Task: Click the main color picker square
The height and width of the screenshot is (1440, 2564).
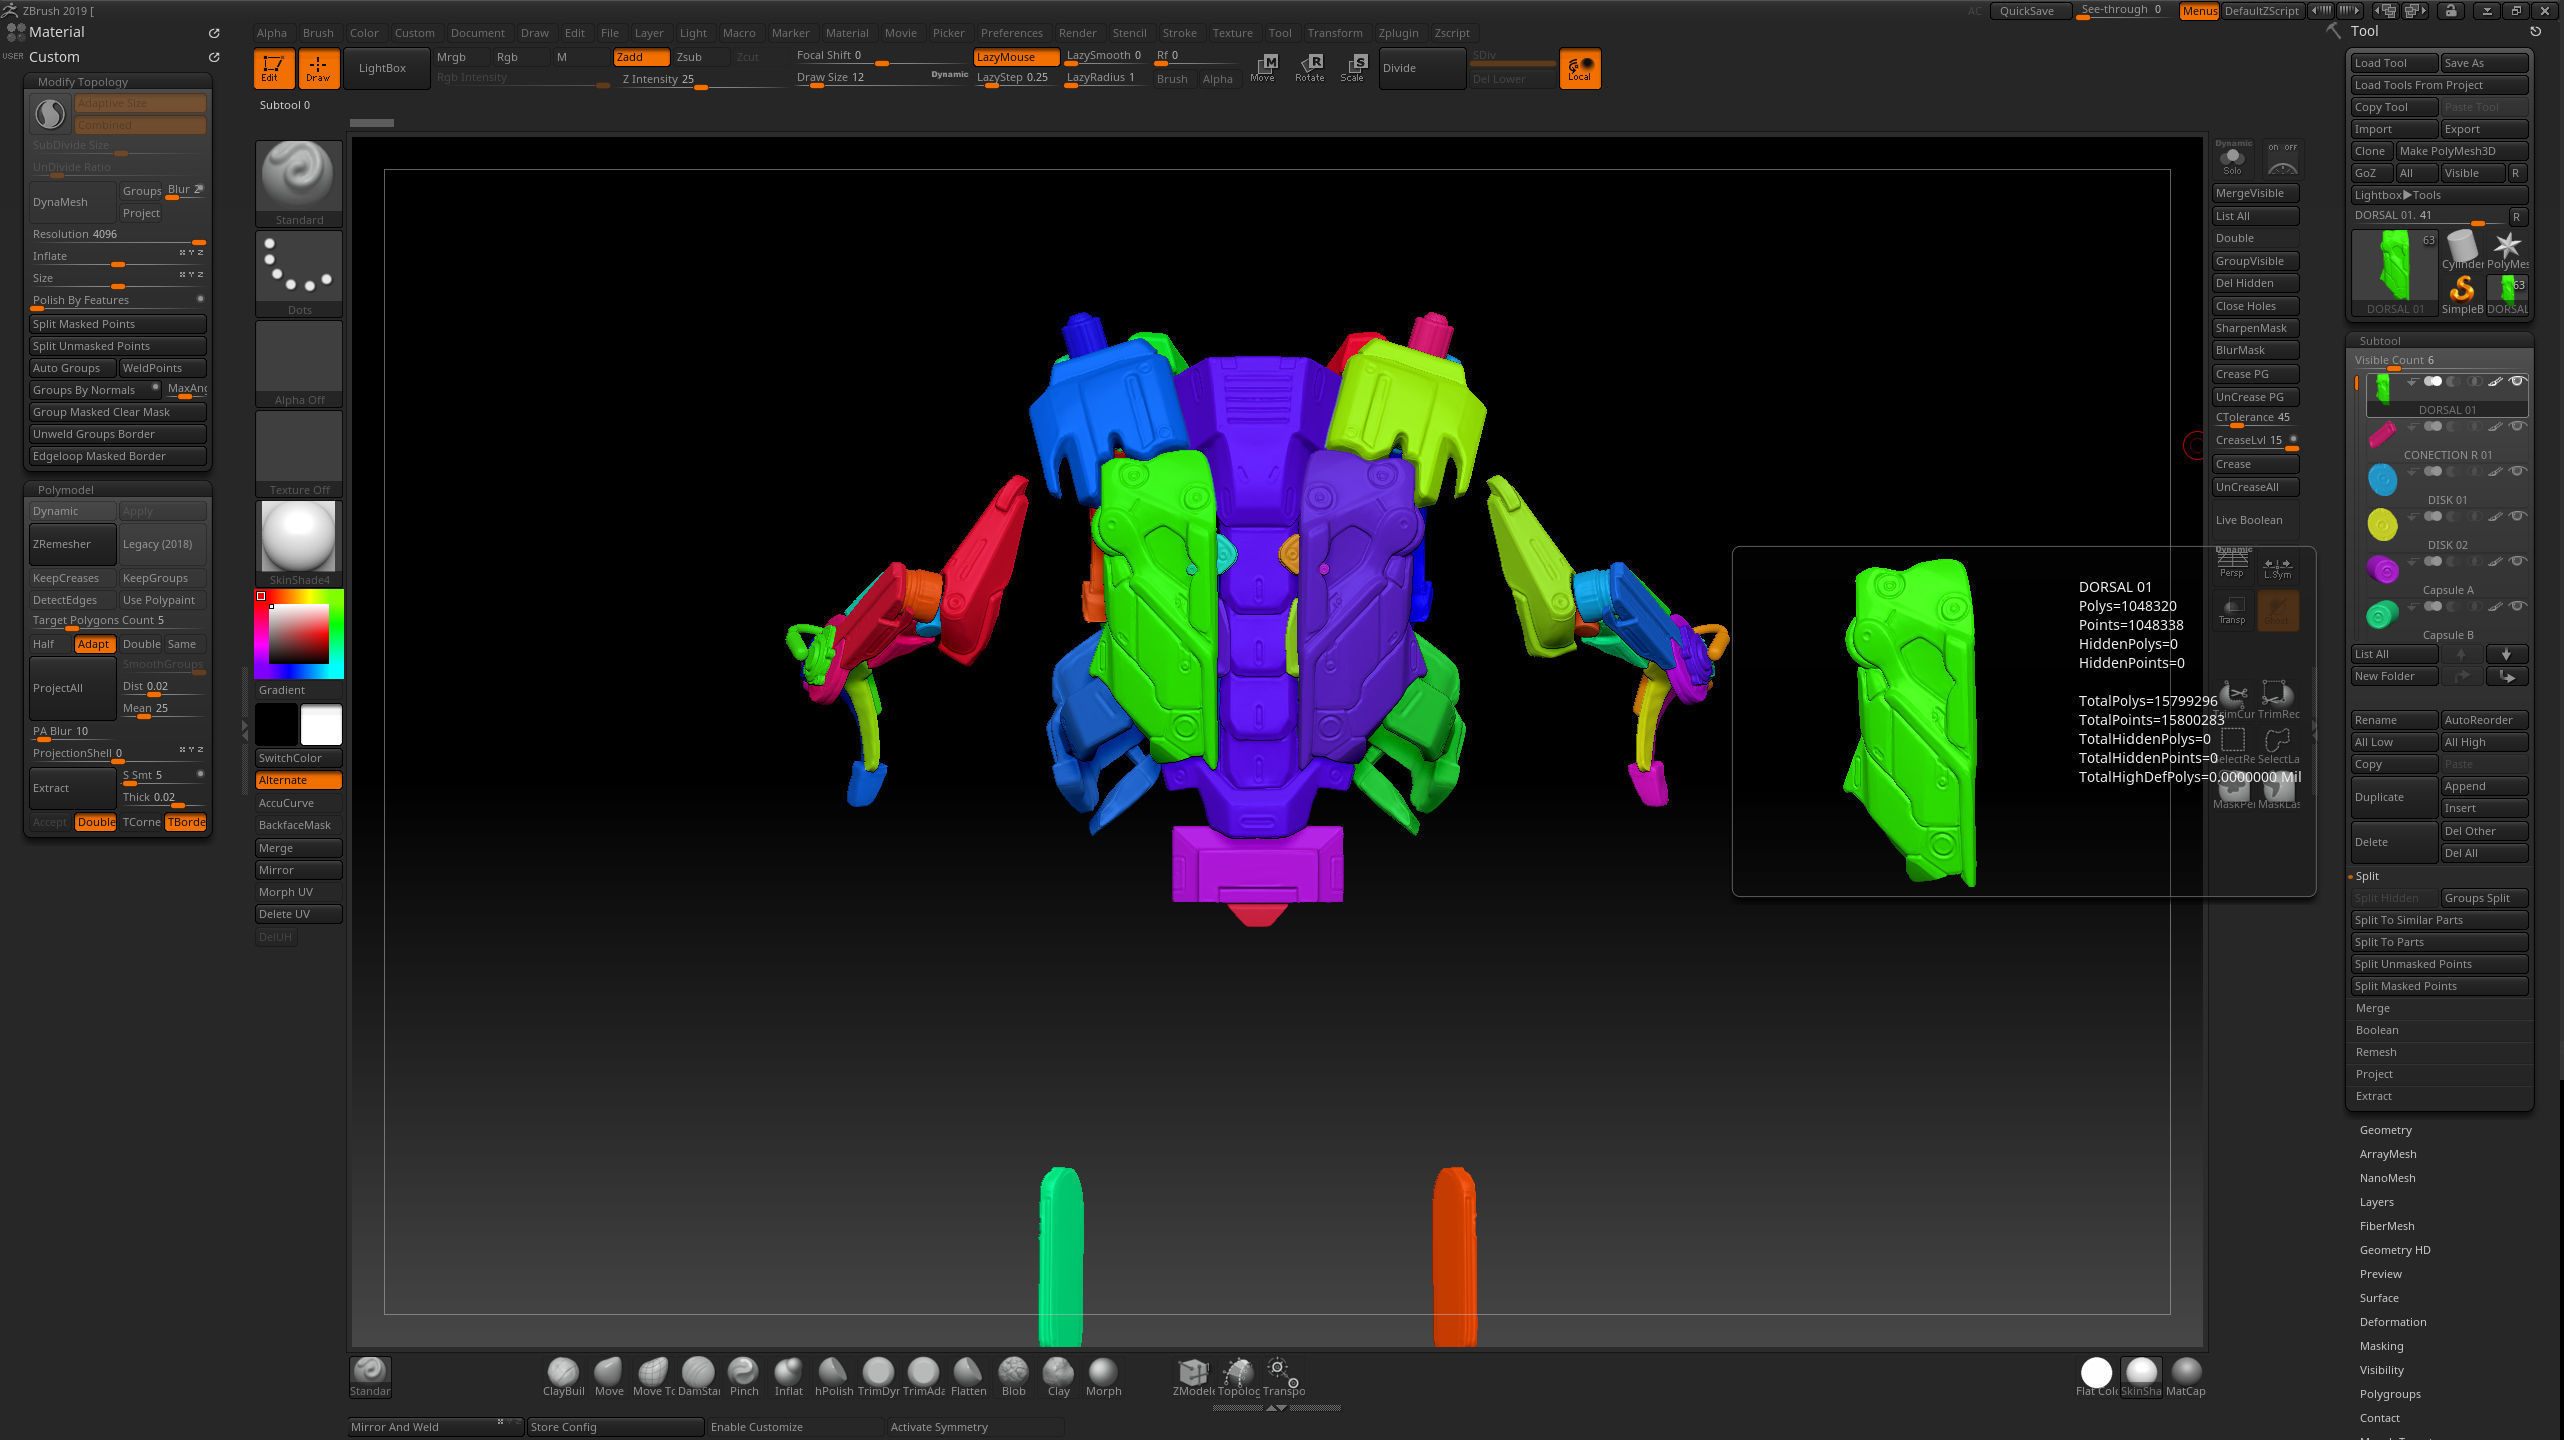Action: [298, 633]
